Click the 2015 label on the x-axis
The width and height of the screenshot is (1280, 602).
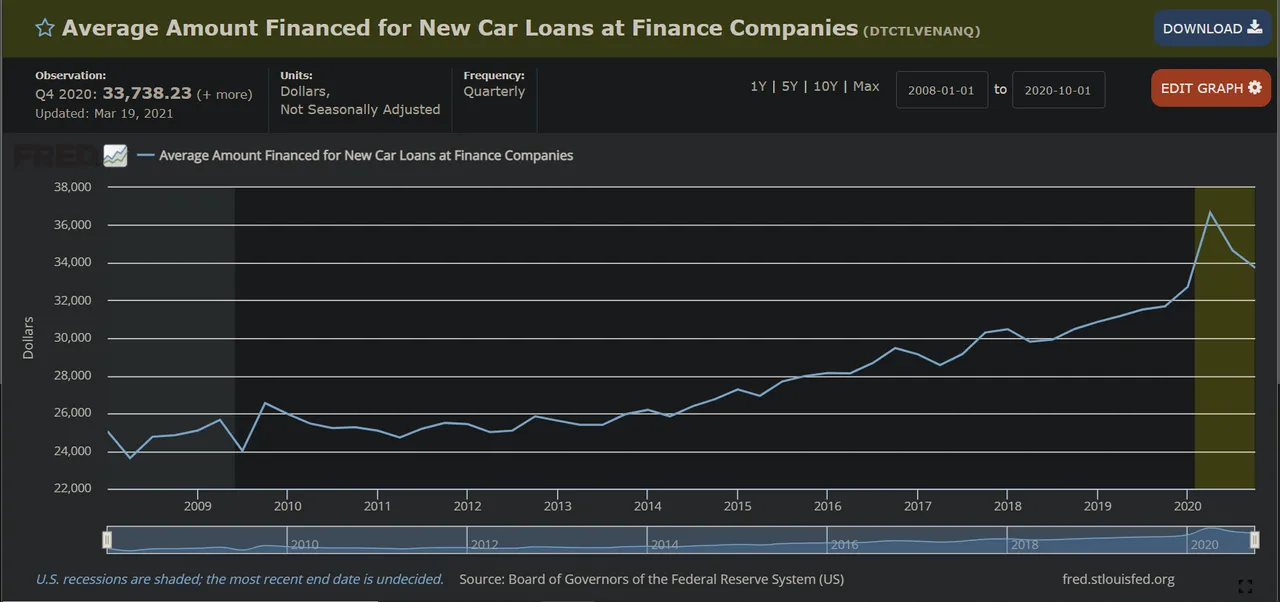737,506
